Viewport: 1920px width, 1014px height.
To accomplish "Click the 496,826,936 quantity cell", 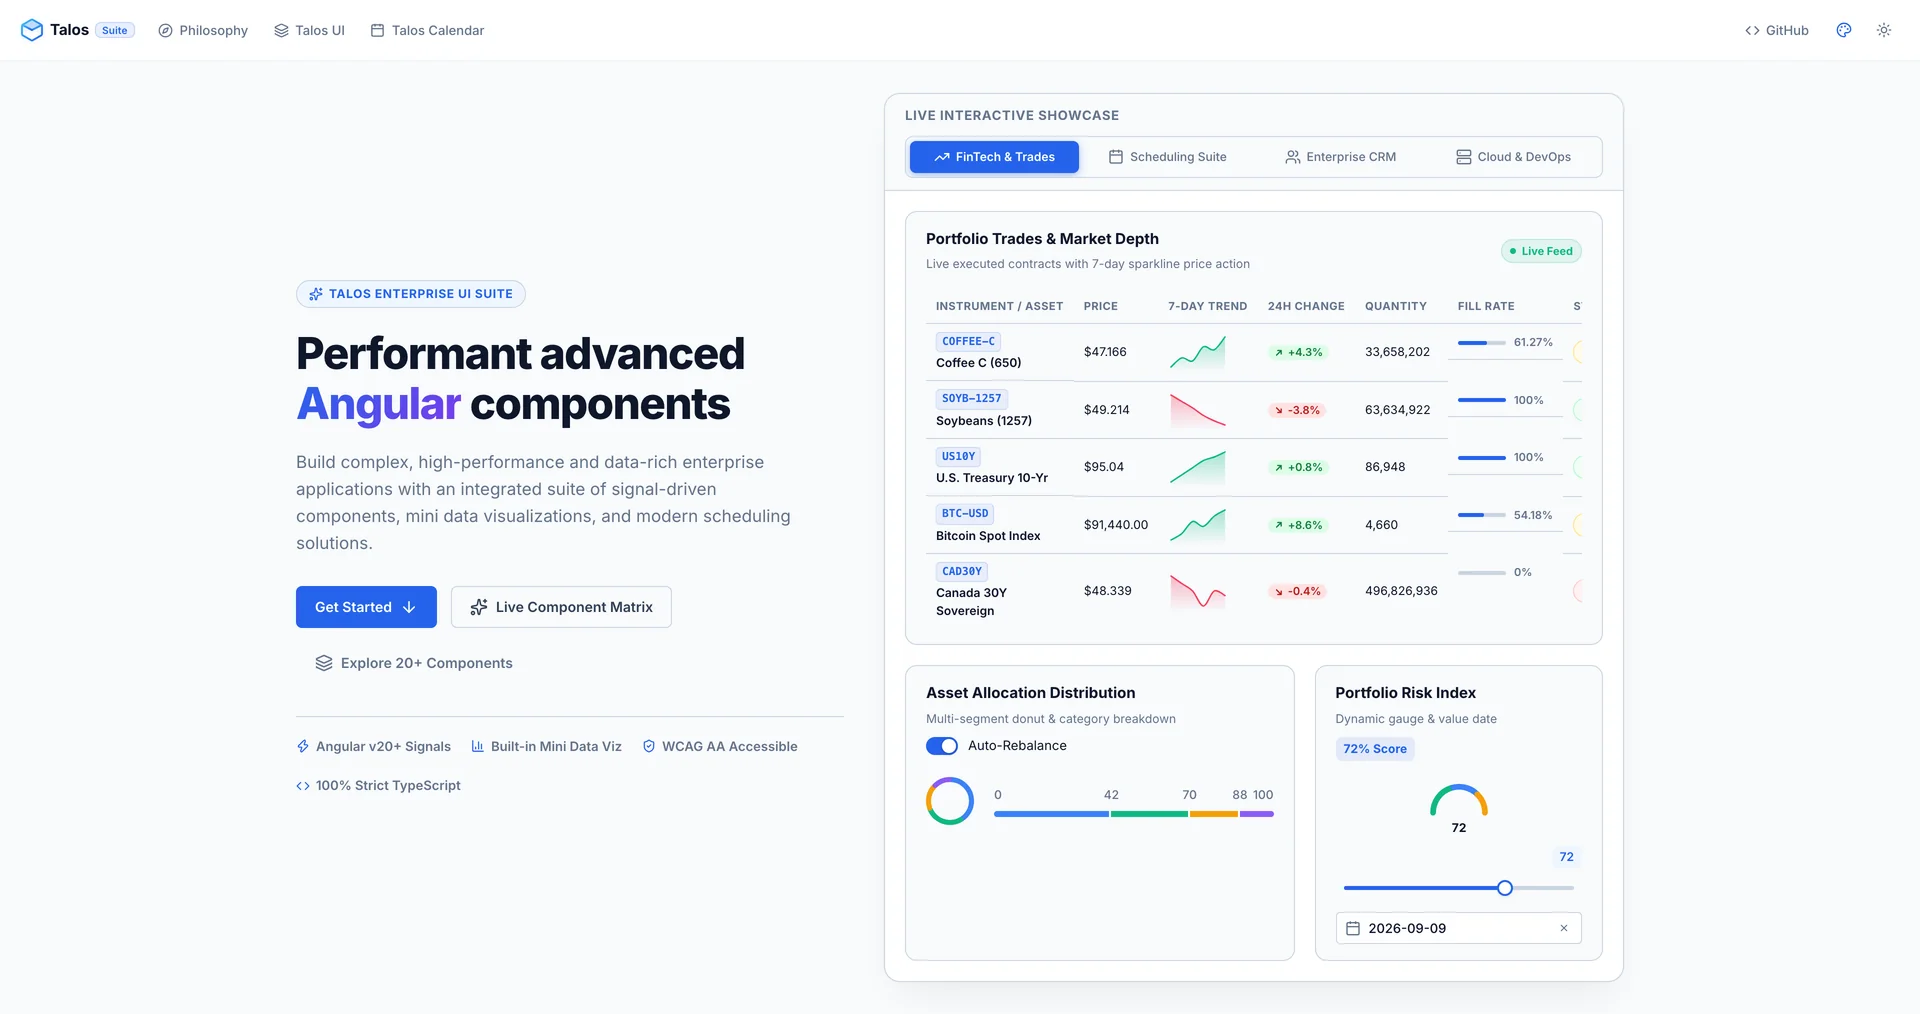I will pyautogui.click(x=1401, y=591).
